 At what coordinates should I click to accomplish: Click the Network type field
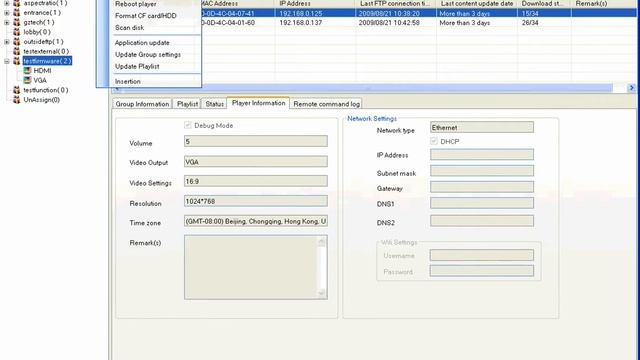(482, 127)
